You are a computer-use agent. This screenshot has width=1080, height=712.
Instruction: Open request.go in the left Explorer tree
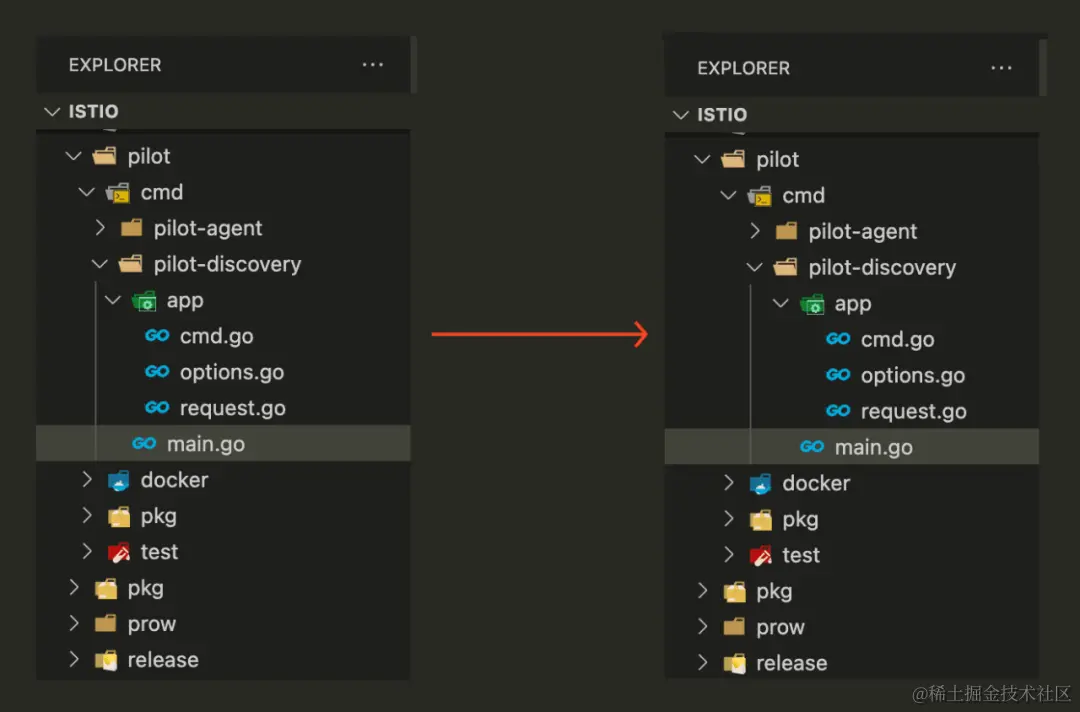233,408
